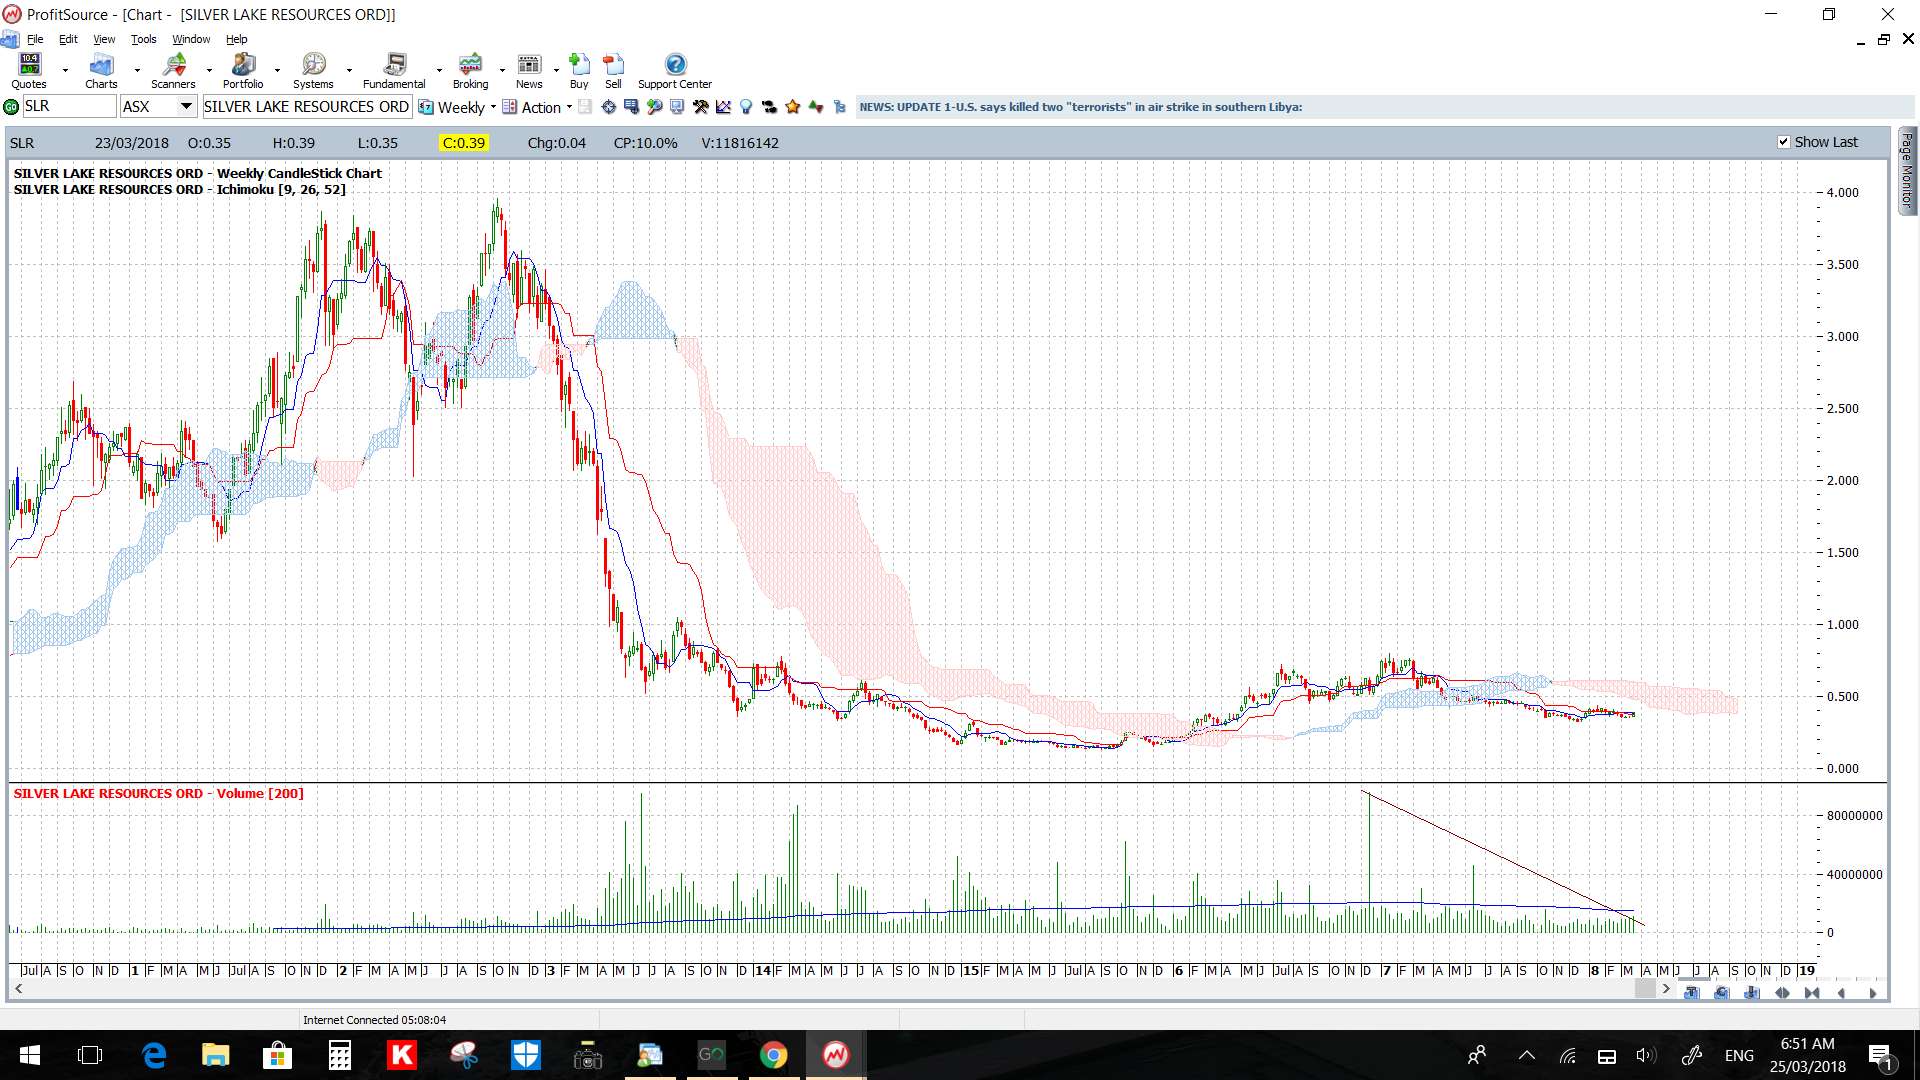Click the highlighted C:0.39 close value
The width and height of the screenshot is (1920, 1080).
[x=464, y=143]
